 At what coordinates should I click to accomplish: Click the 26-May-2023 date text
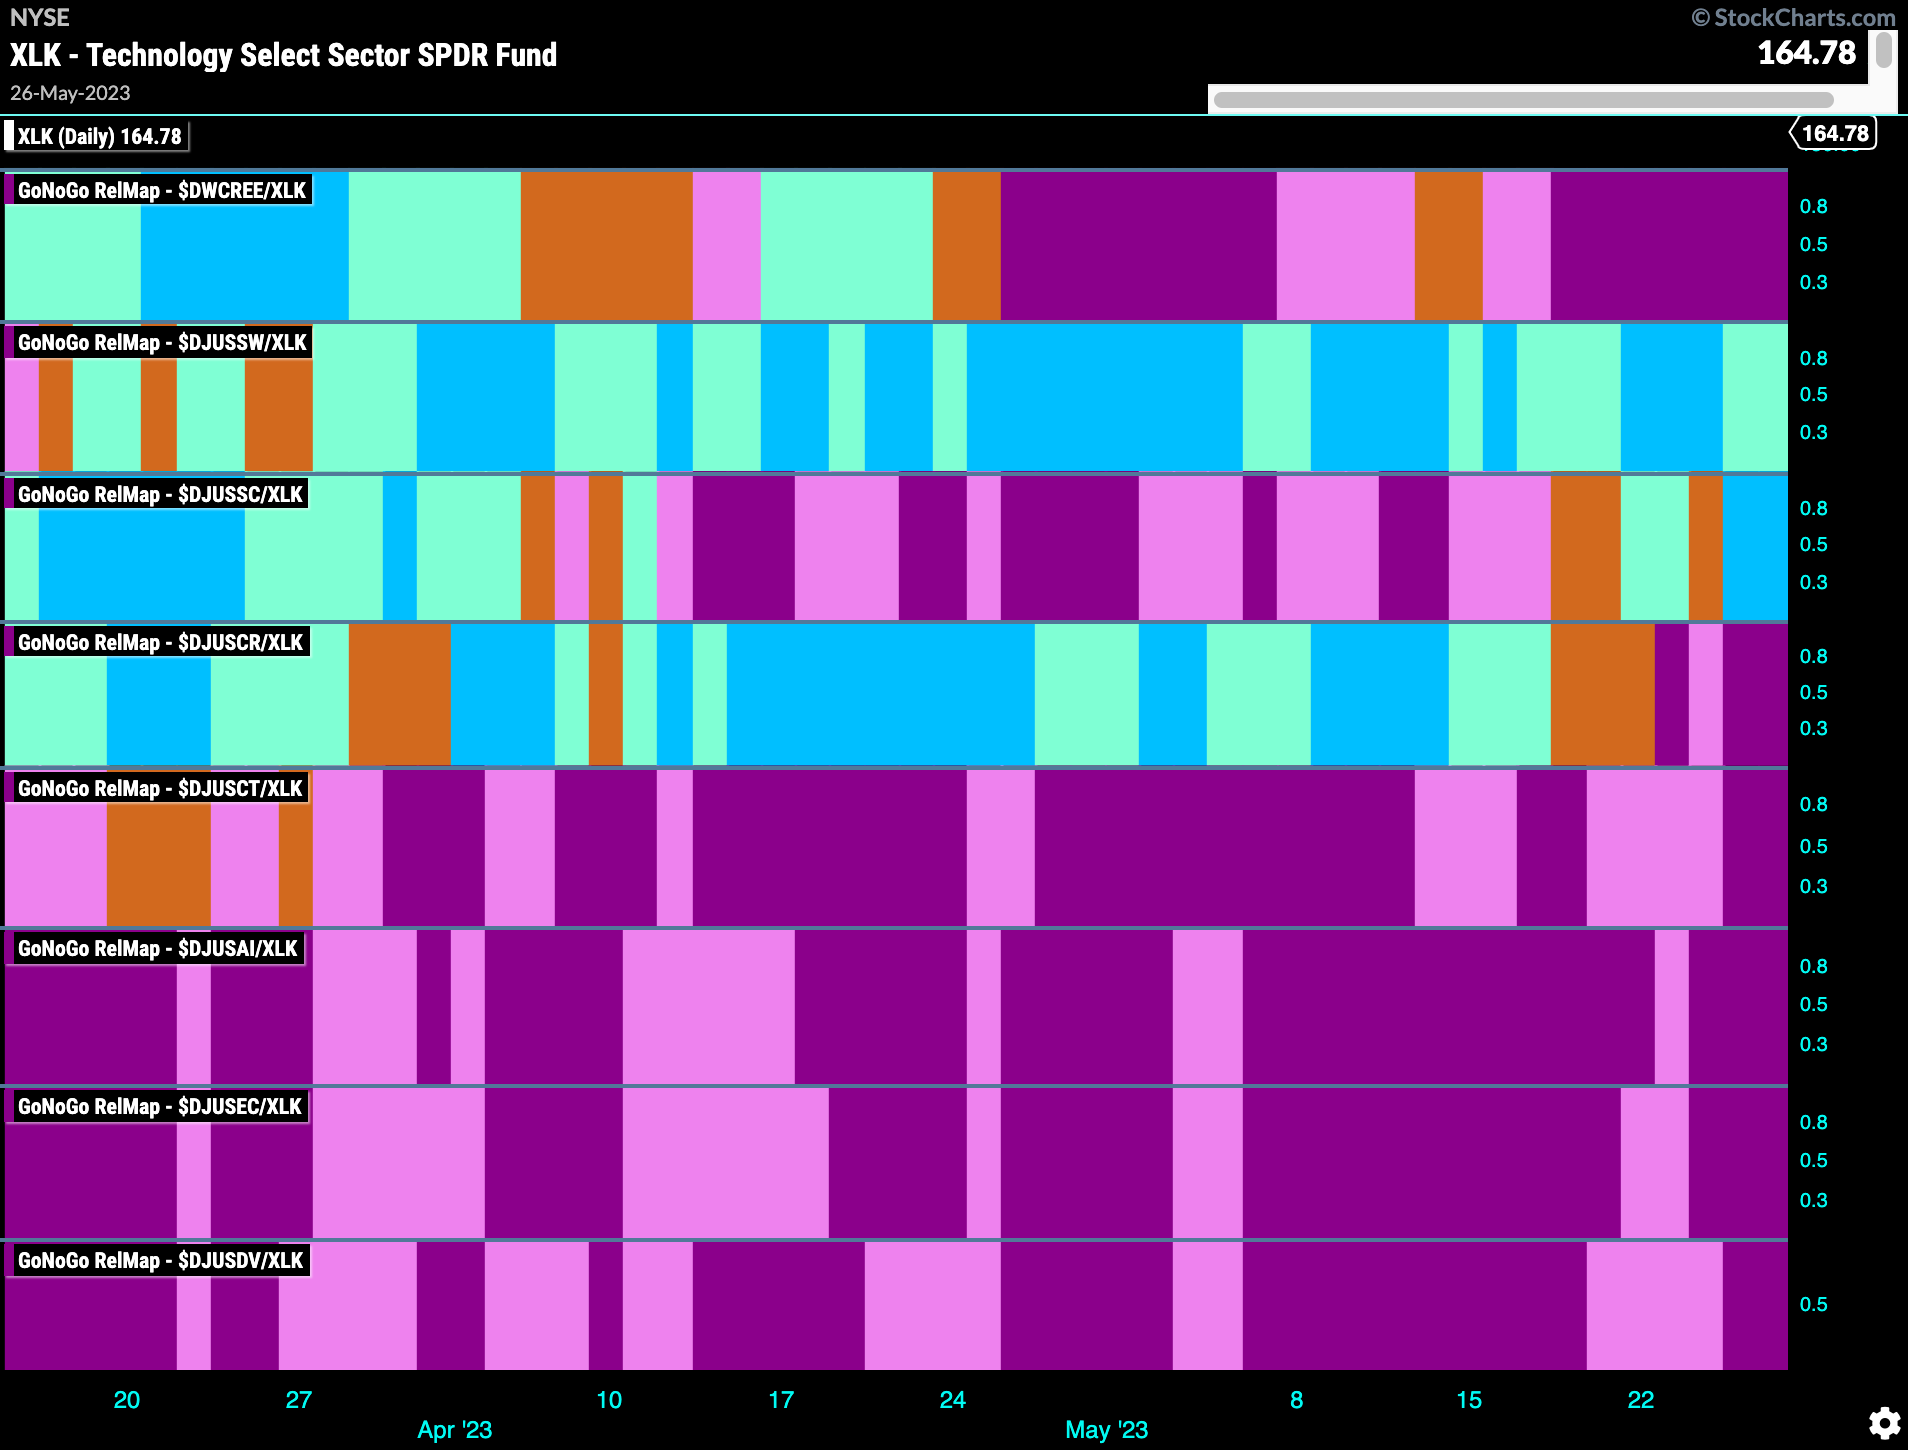pos(70,93)
